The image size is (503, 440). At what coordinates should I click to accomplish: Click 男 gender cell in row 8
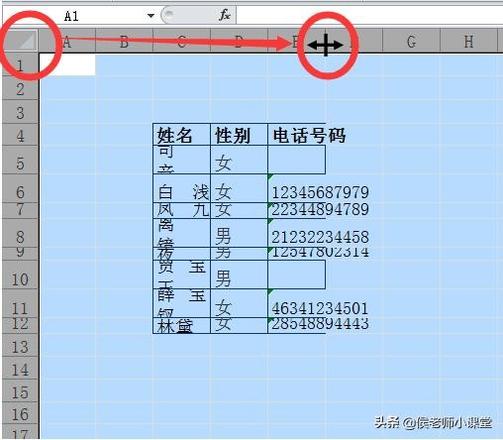coord(239,233)
